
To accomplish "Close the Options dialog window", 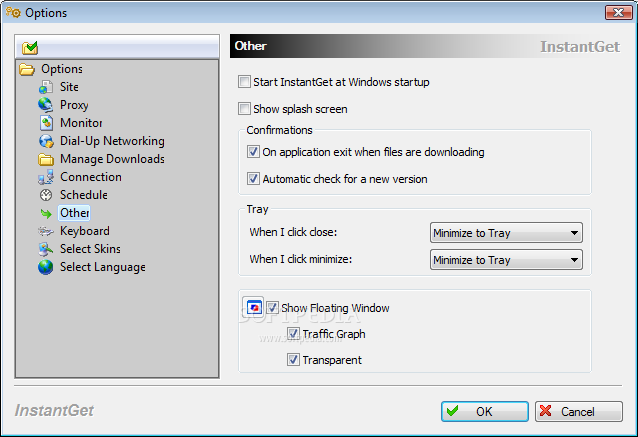I will tap(618, 13).
